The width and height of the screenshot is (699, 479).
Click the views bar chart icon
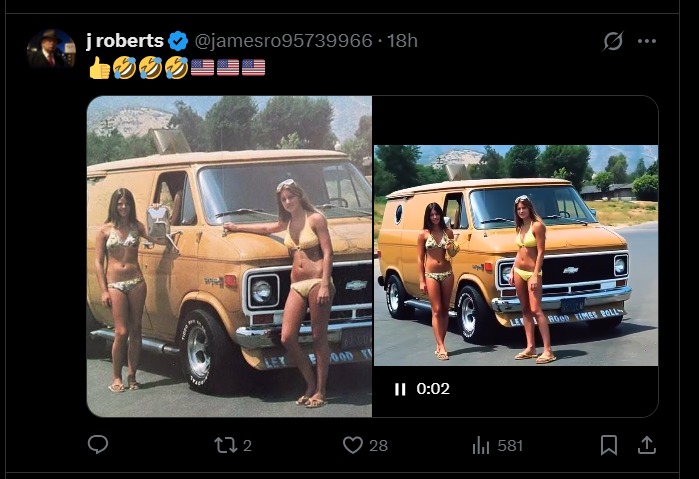[x=481, y=445]
